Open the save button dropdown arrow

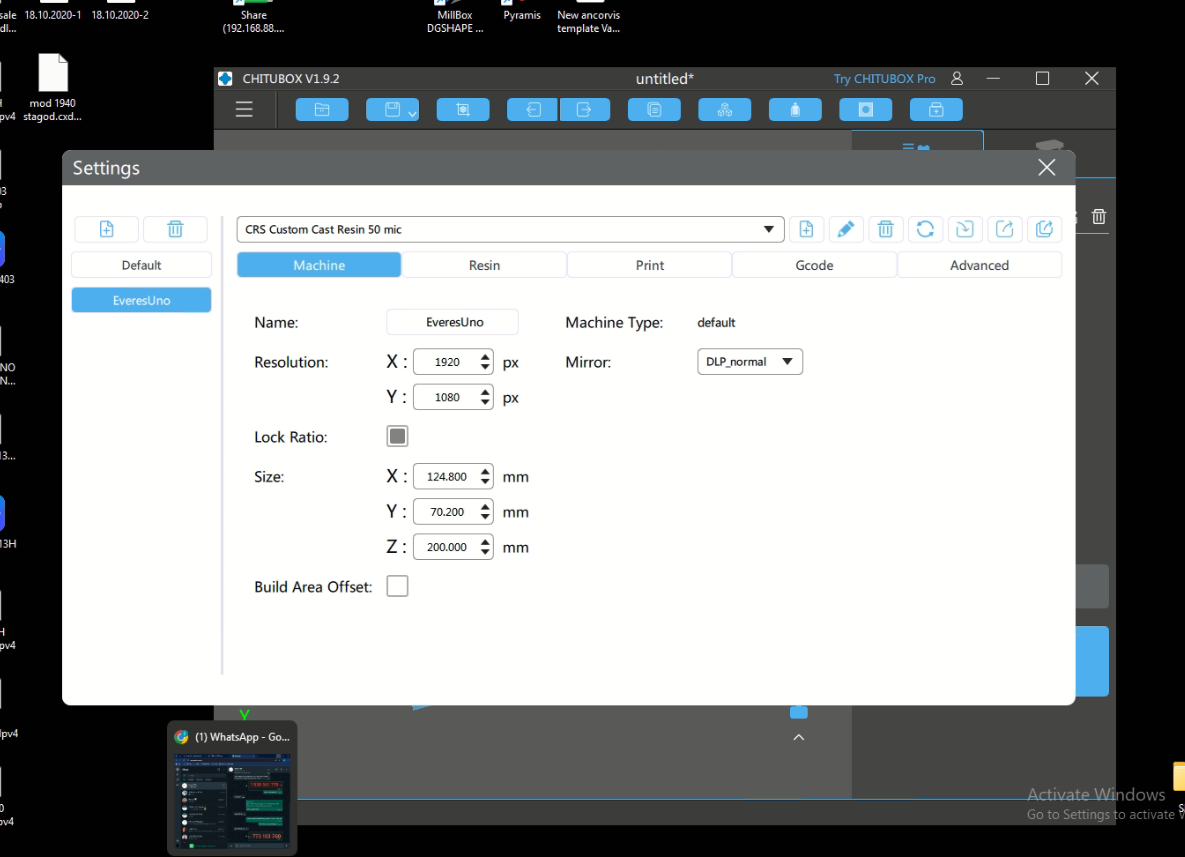pyautogui.click(x=412, y=113)
